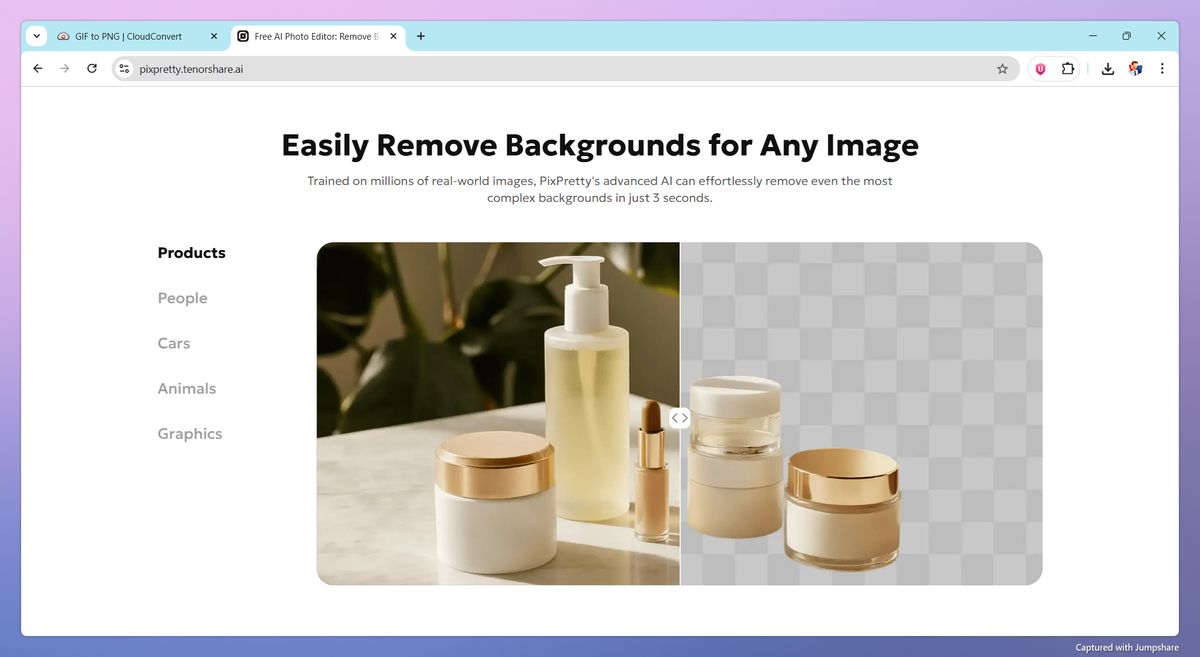
Task: Click the site information icon in address bar
Action: point(123,69)
